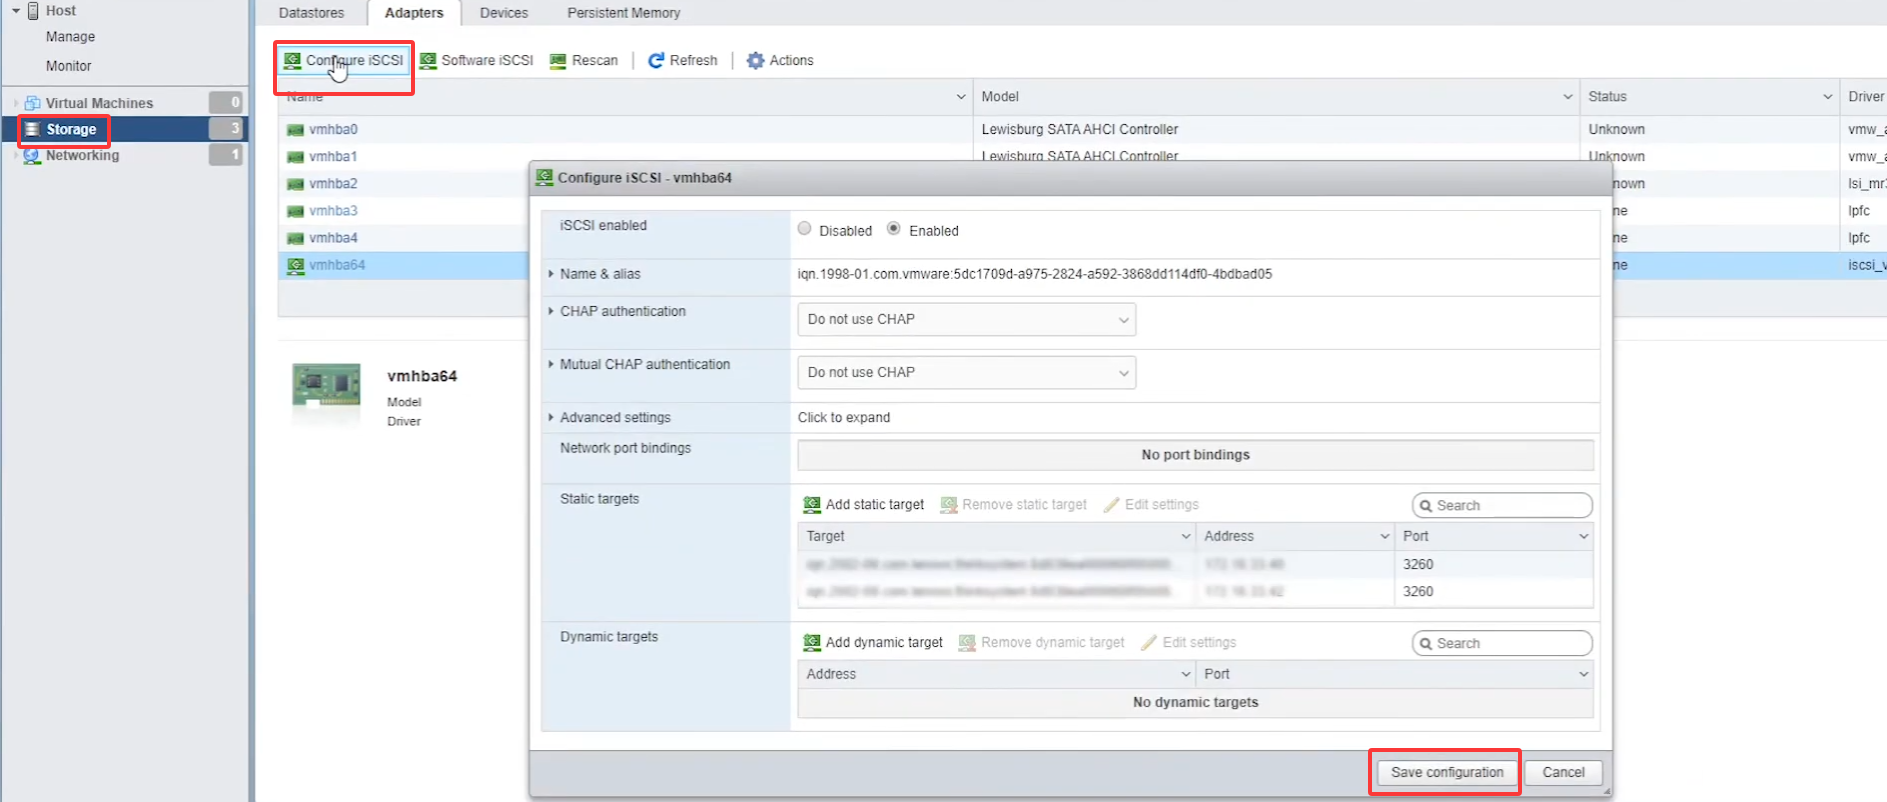Click the static targets Edit settings pencil
This screenshot has width=1887, height=802.
[1111, 505]
